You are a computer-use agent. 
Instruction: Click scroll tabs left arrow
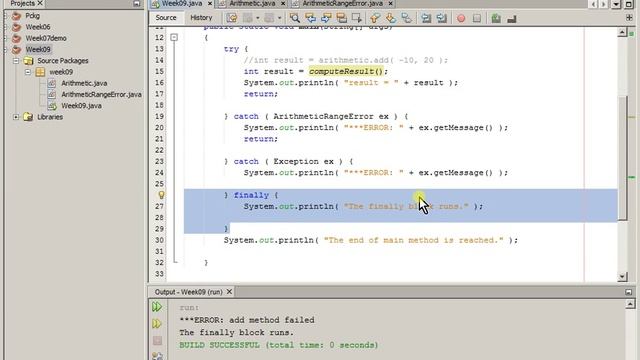[593, 4]
